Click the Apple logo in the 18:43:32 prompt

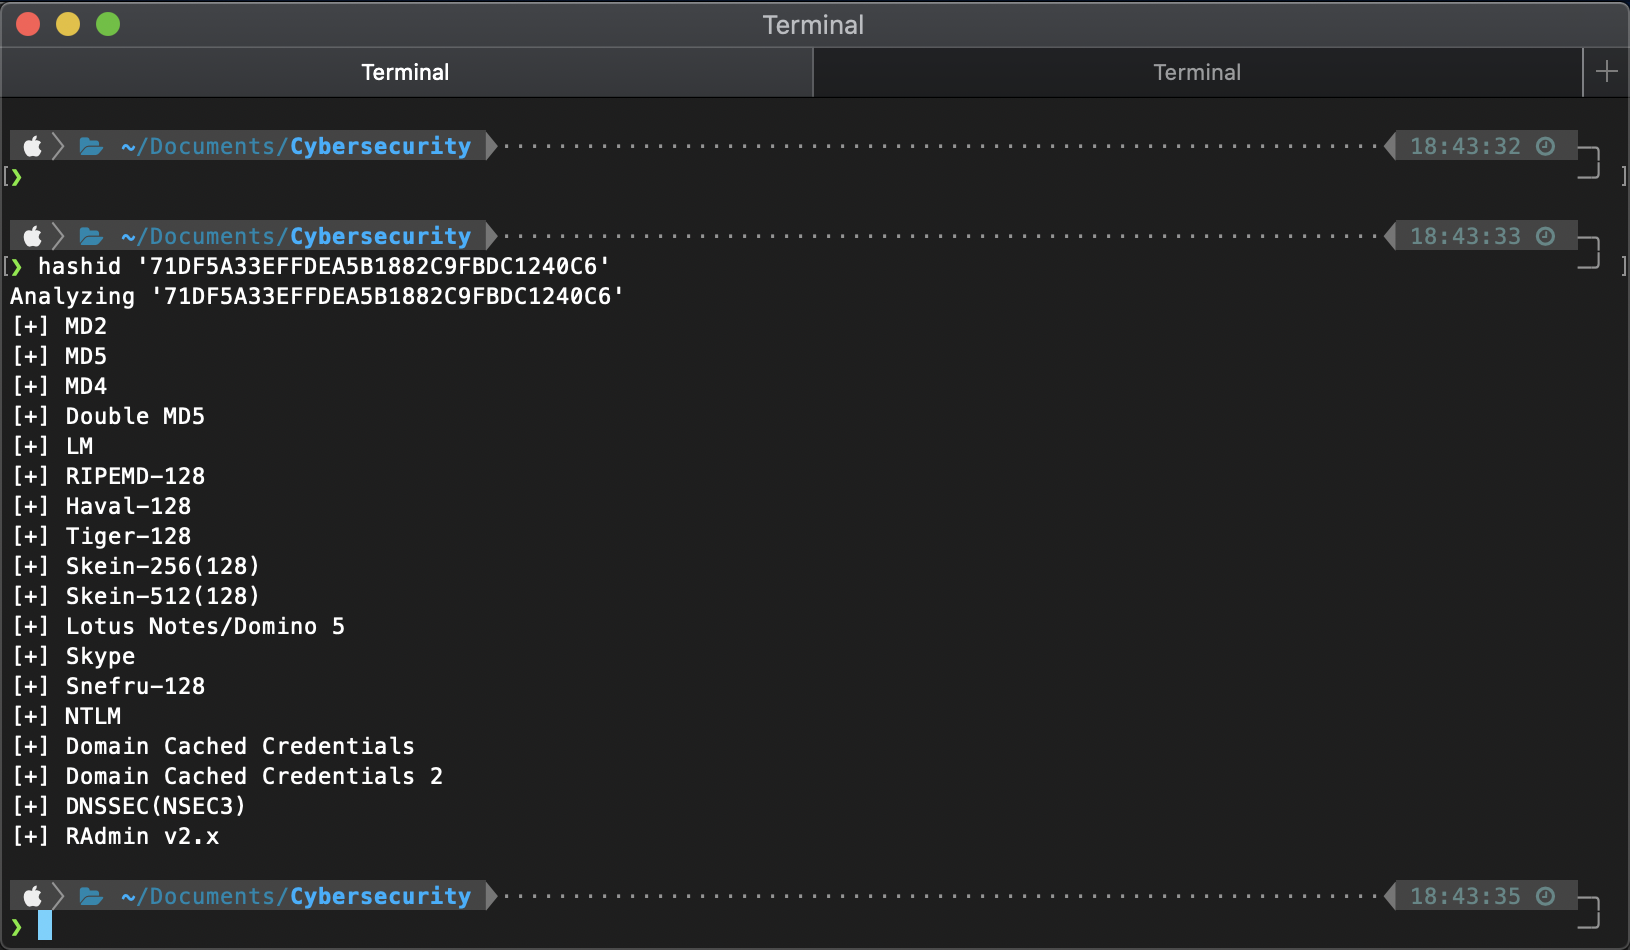coord(33,146)
